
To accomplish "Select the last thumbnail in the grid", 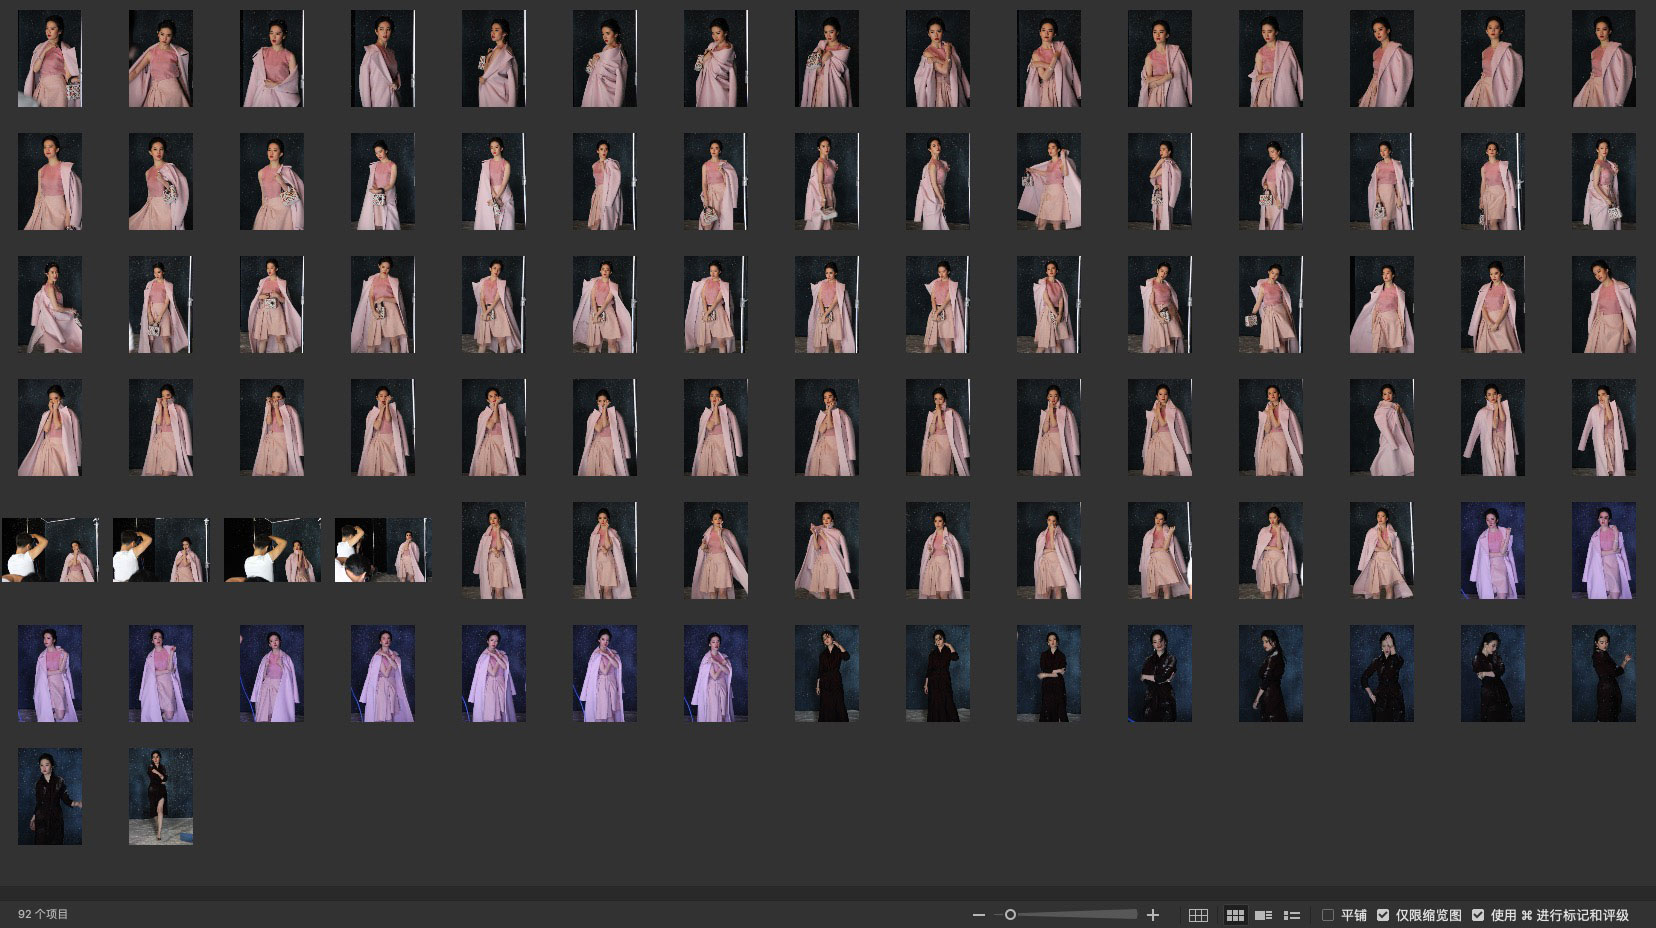I will [x=161, y=796].
